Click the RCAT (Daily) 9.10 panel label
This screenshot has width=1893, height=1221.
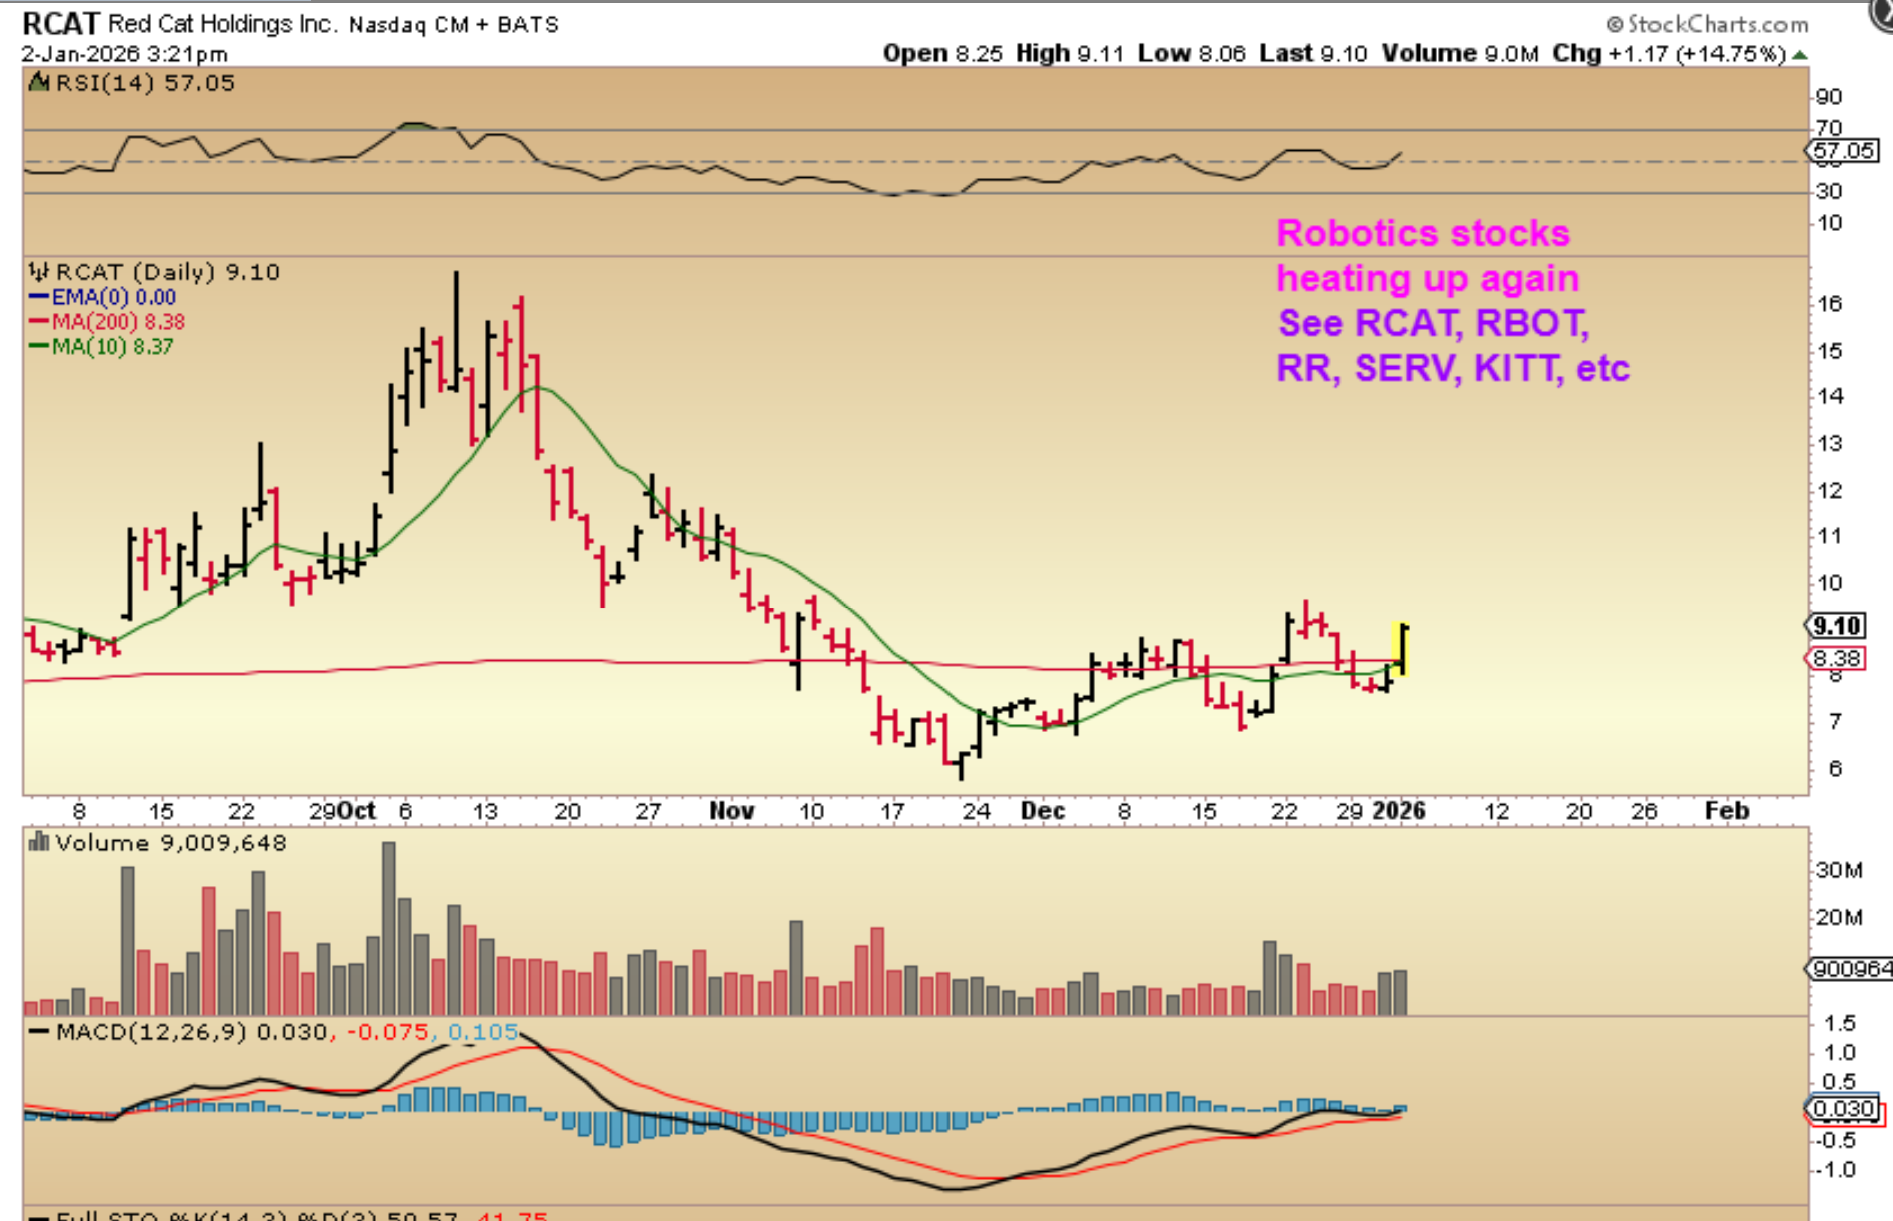pyautogui.click(x=168, y=271)
